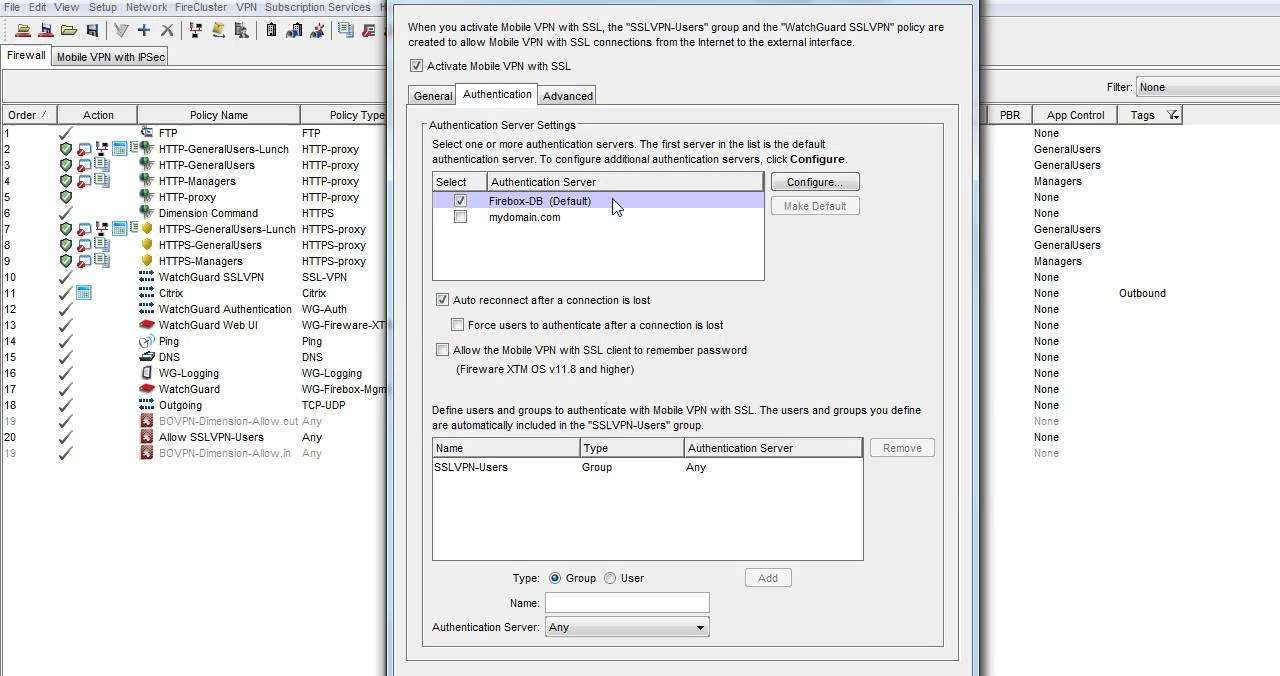Viewport: 1280px width, 676px height.
Task: Click the DNS policy icon
Action: [147, 357]
